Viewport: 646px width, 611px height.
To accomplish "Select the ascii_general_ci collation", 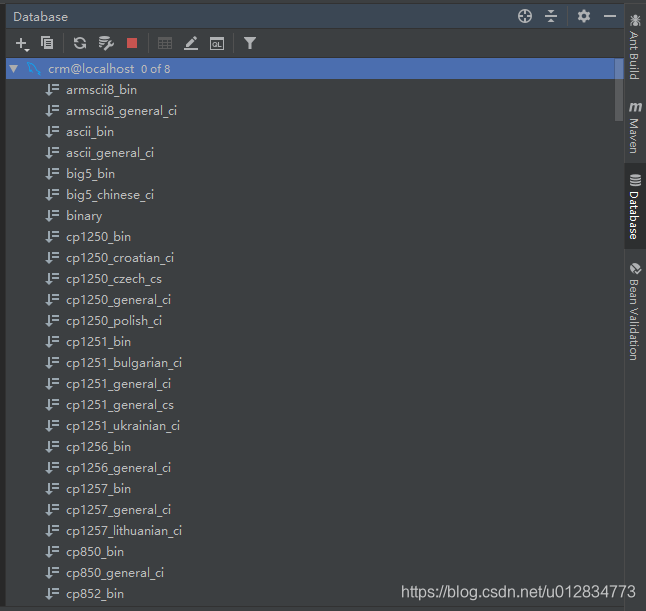I will pos(110,153).
